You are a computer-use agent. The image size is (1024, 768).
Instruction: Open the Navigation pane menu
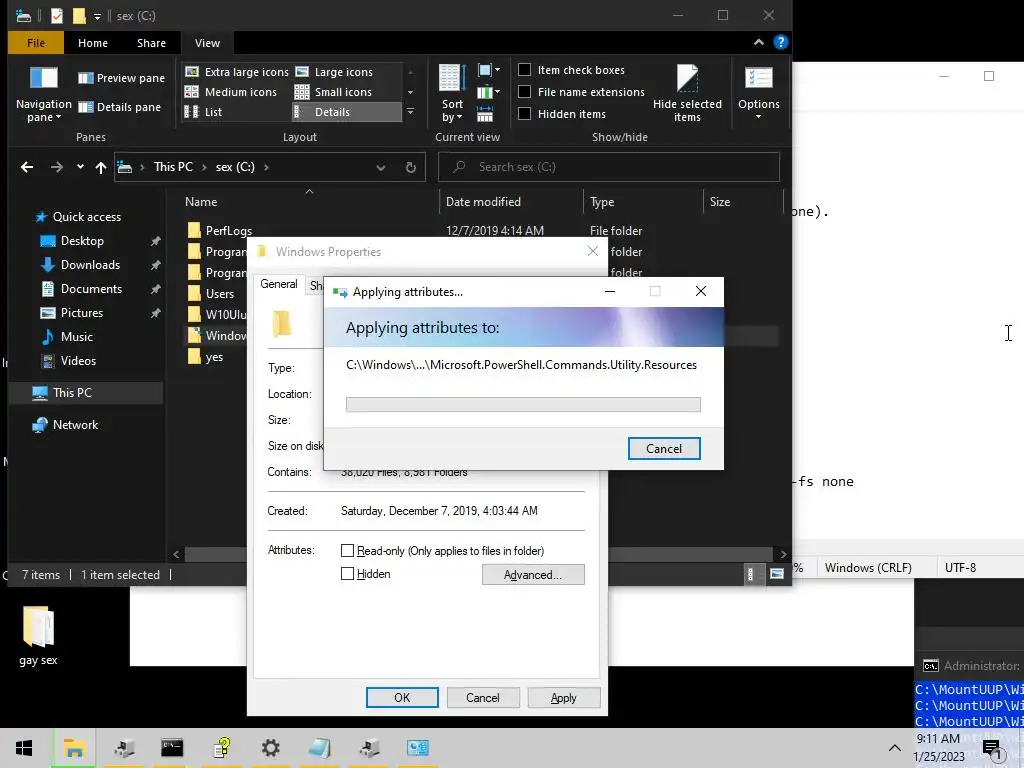[44, 95]
